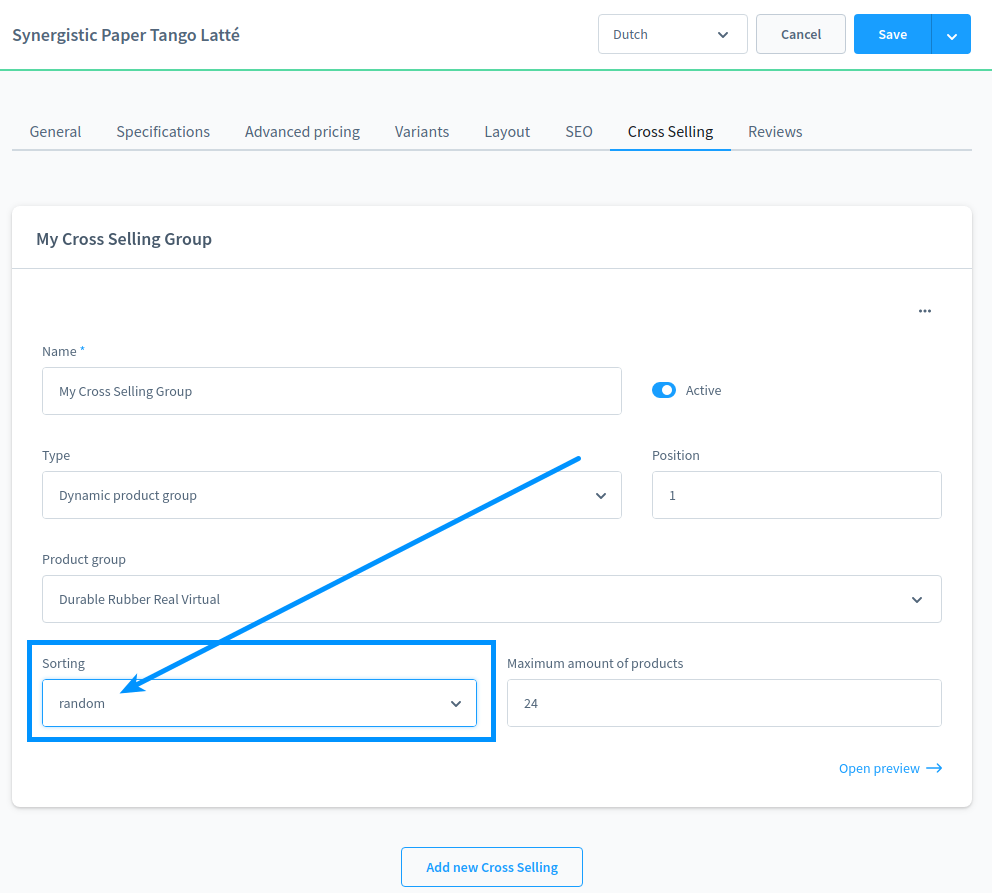
Task: Click Add new Cross Selling button
Action: tap(491, 867)
